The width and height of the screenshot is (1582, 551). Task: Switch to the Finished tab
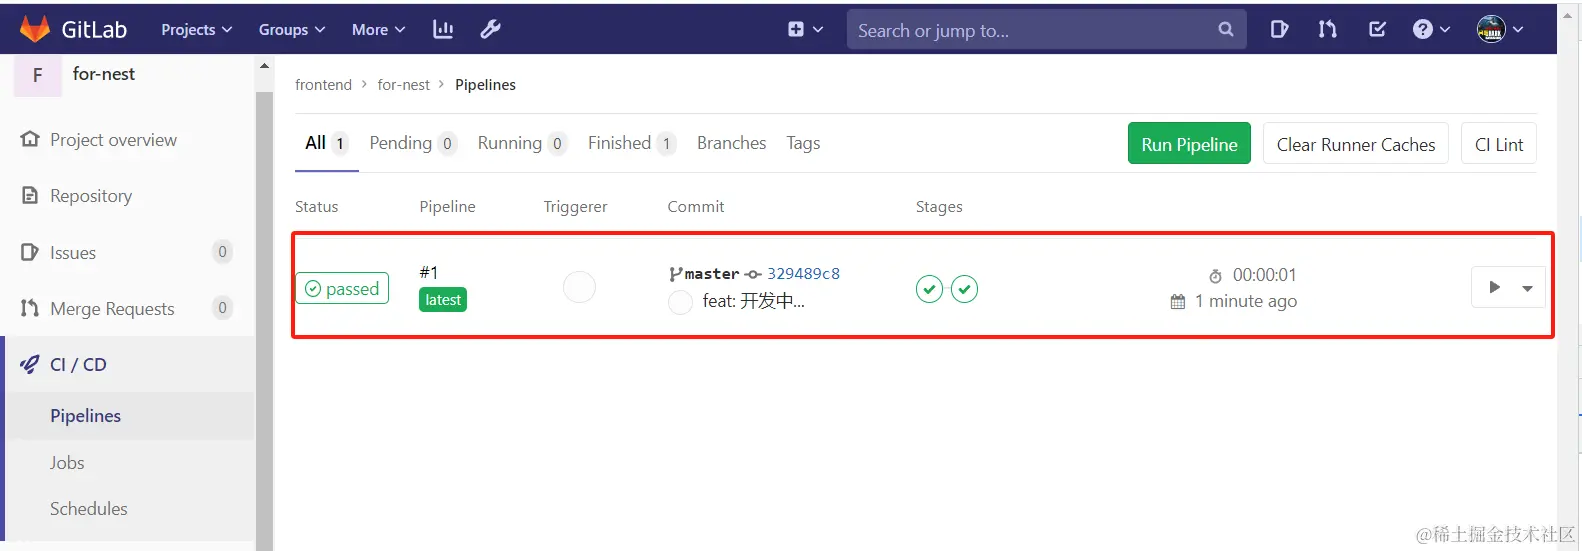[632, 143]
